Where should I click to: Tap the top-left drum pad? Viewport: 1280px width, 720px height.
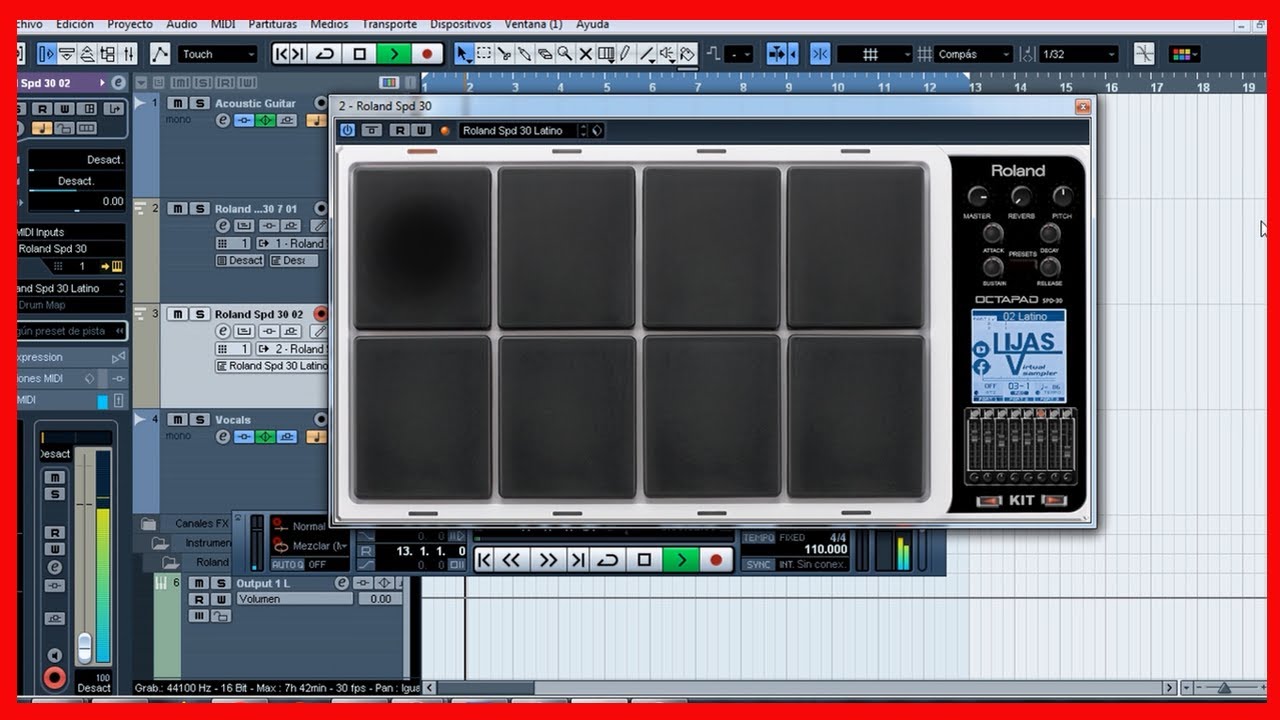pos(422,247)
